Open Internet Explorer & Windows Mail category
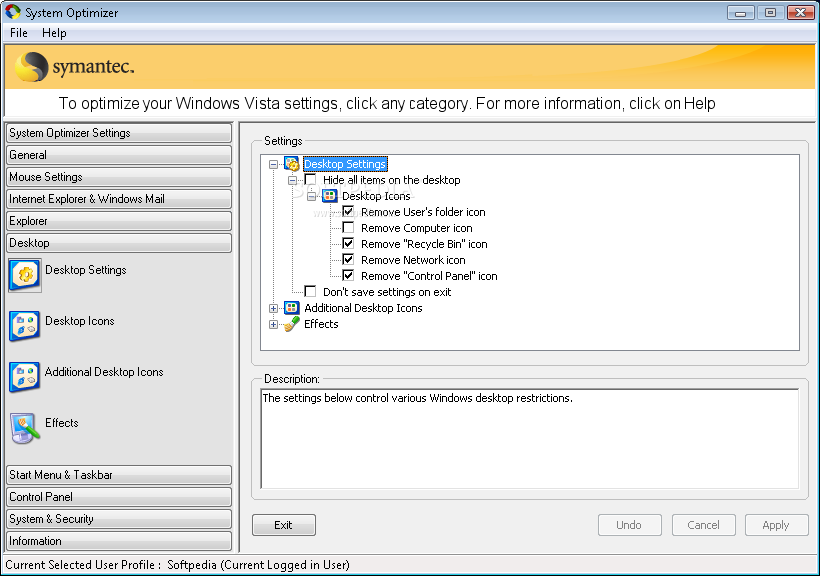 (x=119, y=199)
